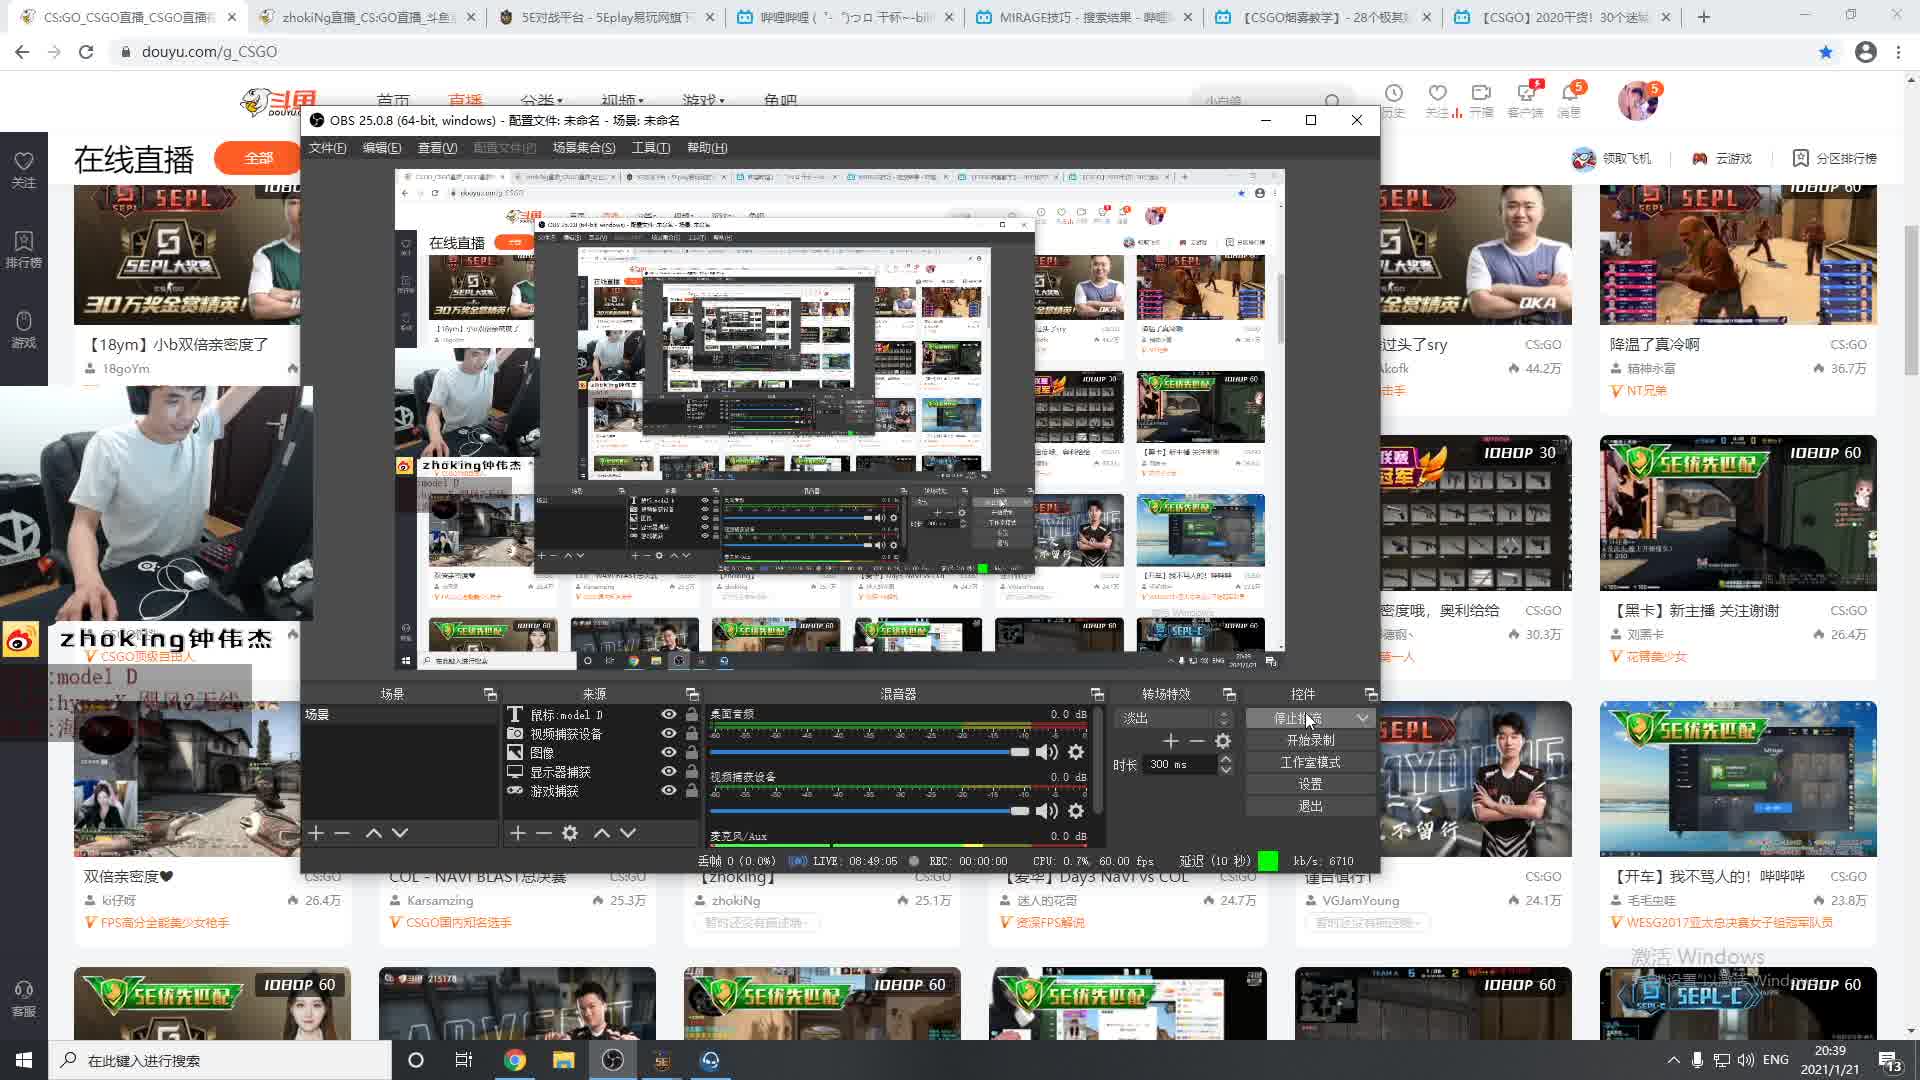1920x1080 pixels.
Task: Expand Douyu 分类 navigation dropdown
Action: tap(541, 101)
